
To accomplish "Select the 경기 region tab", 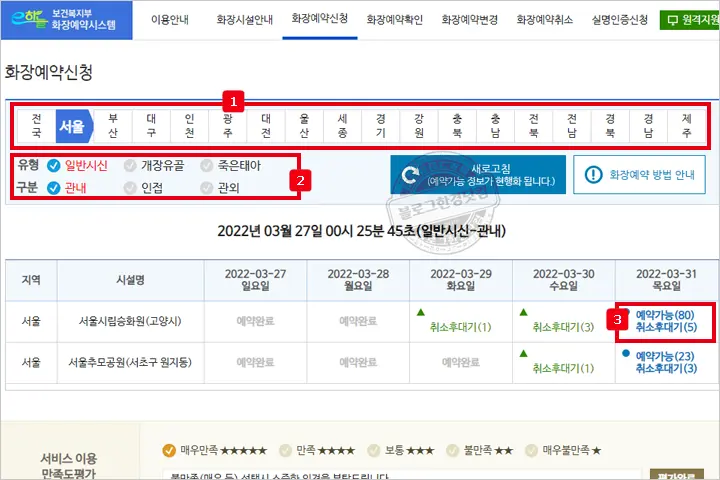I will pos(381,126).
